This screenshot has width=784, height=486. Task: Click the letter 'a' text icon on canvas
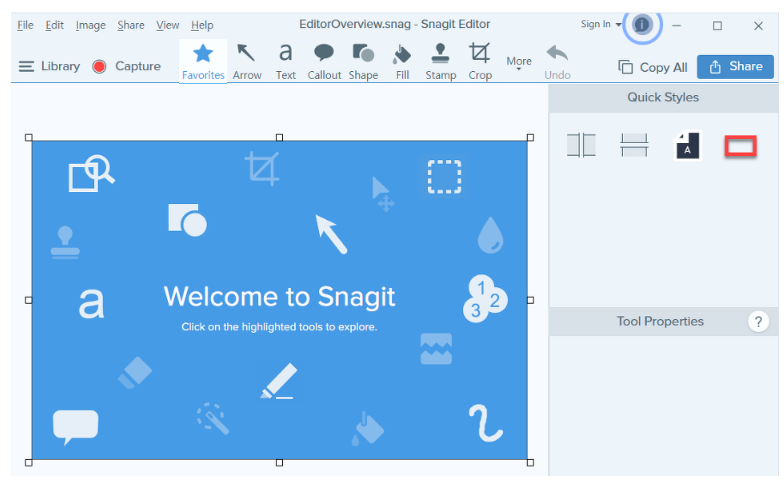[x=92, y=303]
